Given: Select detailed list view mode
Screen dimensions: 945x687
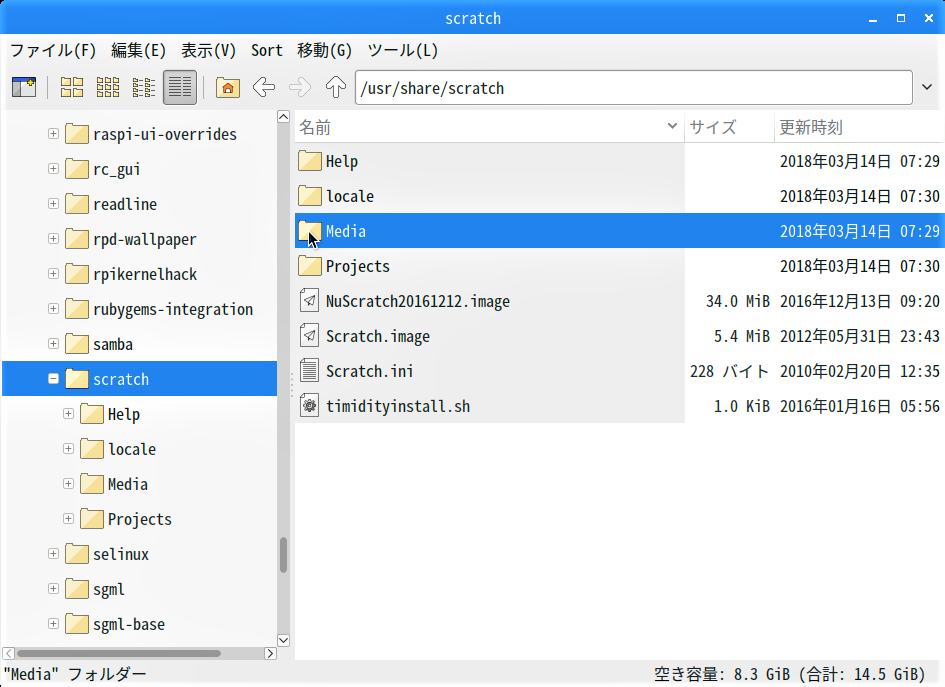Looking at the screenshot, I should (x=180, y=87).
